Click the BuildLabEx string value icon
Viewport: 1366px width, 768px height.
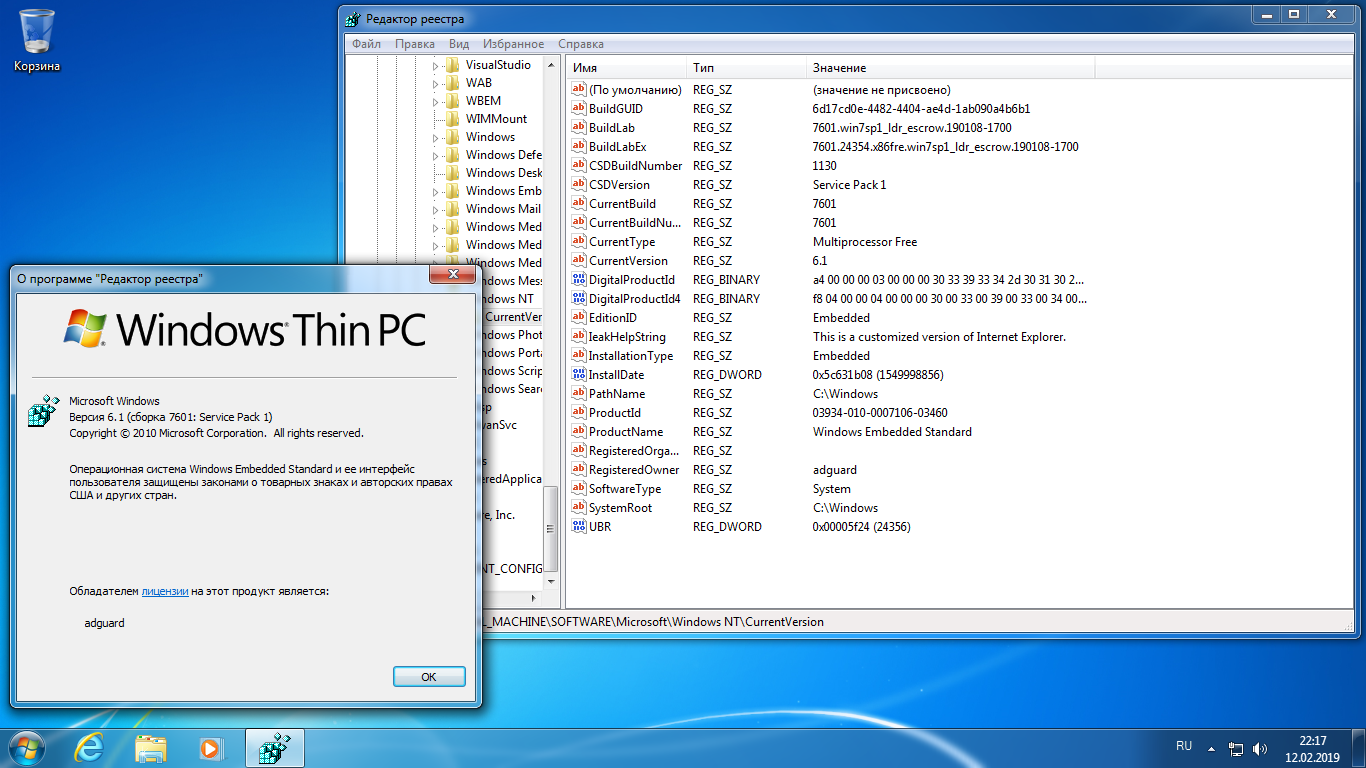[x=578, y=146]
